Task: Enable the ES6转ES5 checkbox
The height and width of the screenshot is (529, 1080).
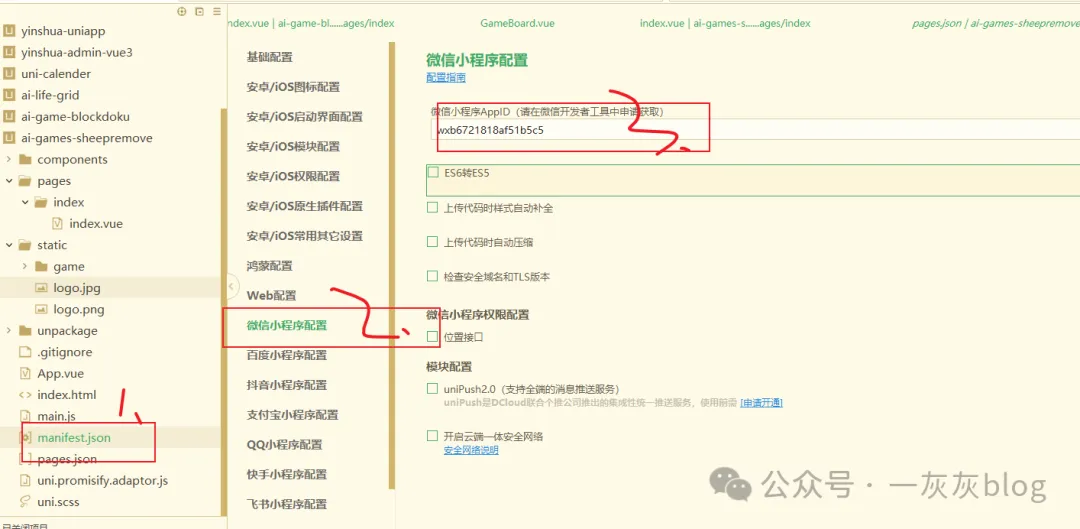Action: [433, 172]
